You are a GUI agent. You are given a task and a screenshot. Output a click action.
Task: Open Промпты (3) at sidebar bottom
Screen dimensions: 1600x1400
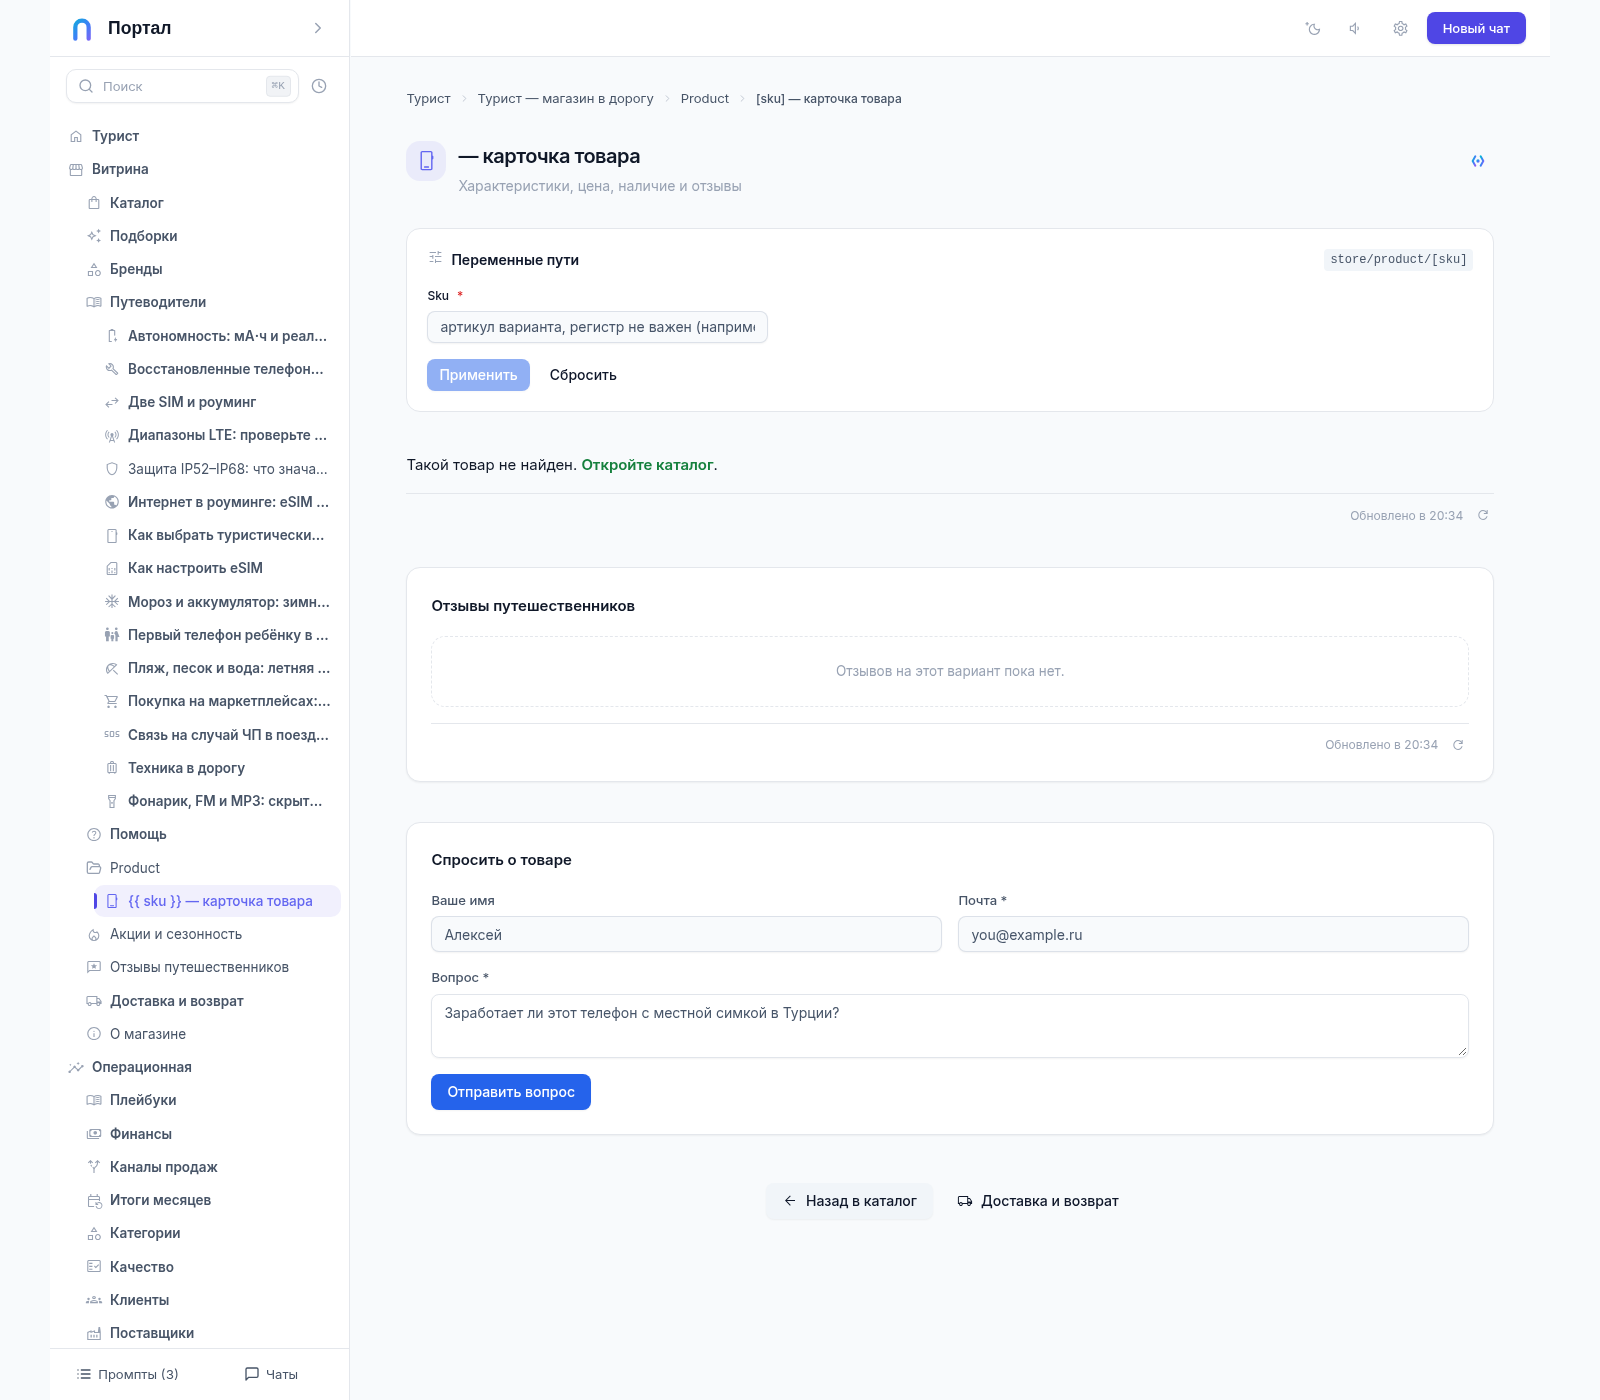pyautogui.click(x=128, y=1374)
